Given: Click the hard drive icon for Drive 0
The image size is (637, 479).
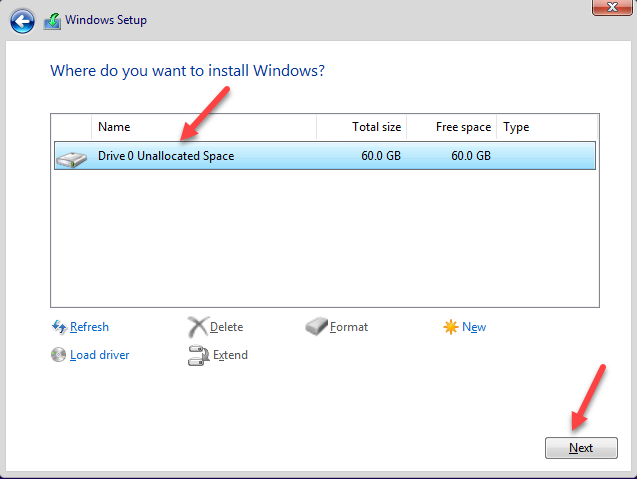Looking at the screenshot, I should click(72, 157).
